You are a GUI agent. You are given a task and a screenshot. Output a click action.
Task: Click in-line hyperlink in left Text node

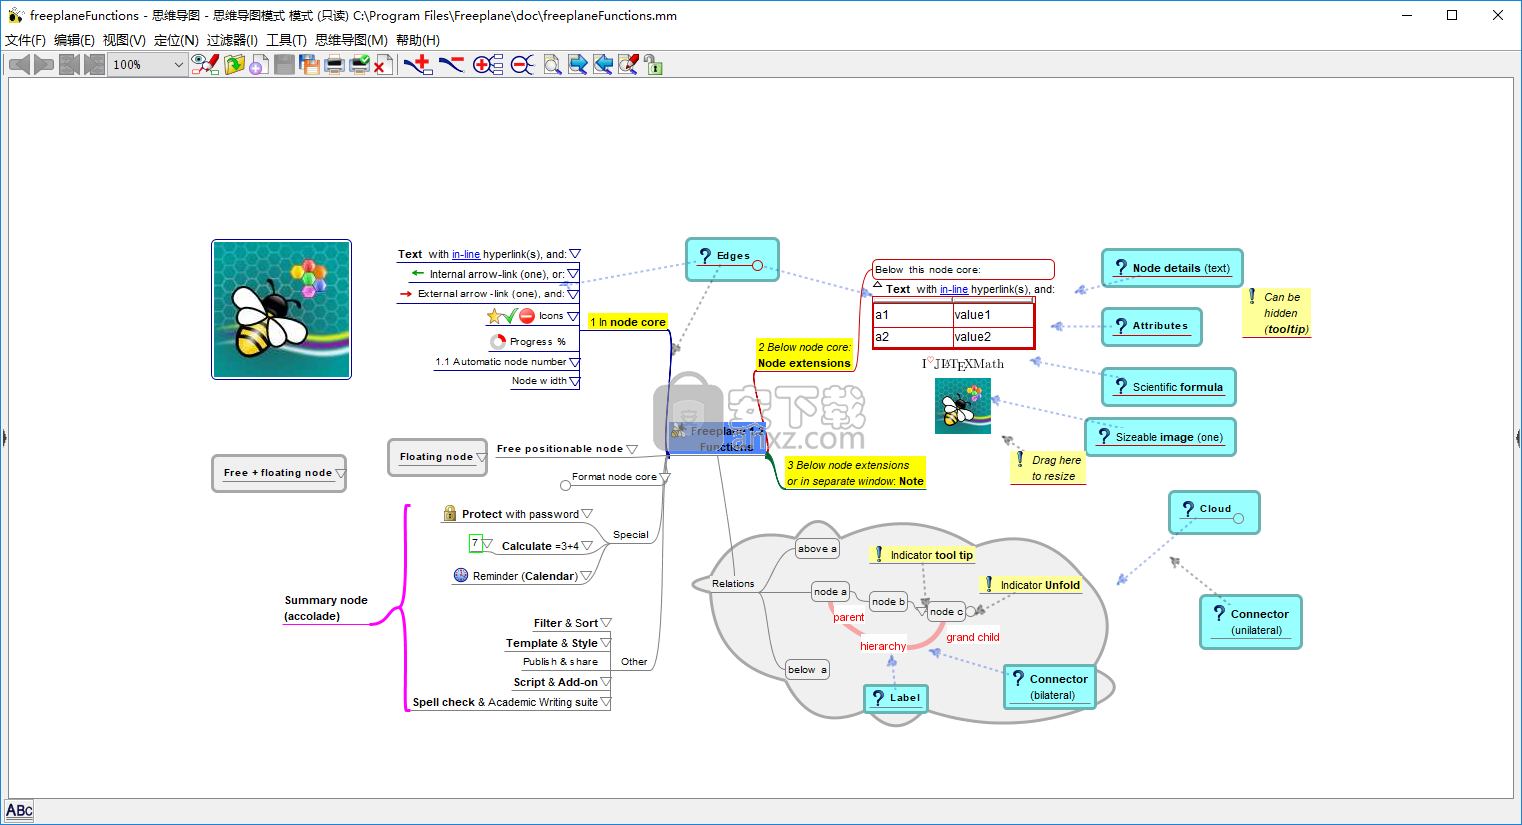466,255
